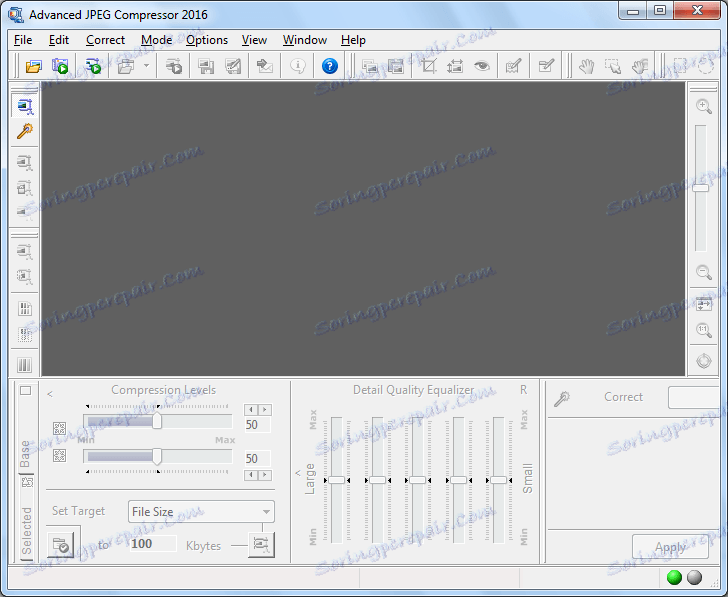The width and height of the screenshot is (728, 597).
Task: Click the gray status indicator light
Action: coord(695,577)
